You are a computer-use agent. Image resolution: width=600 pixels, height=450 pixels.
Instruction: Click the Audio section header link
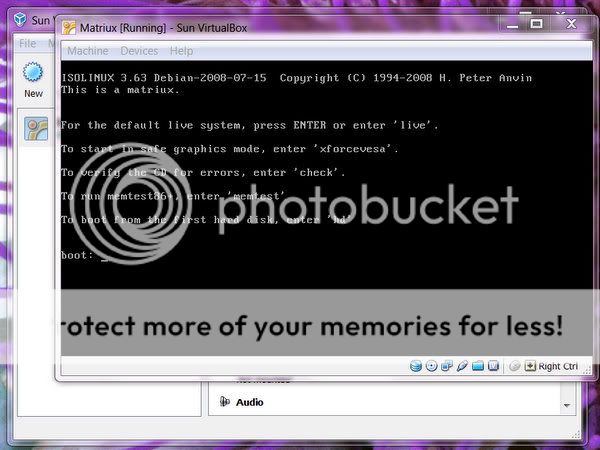click(x=249, y=402)
